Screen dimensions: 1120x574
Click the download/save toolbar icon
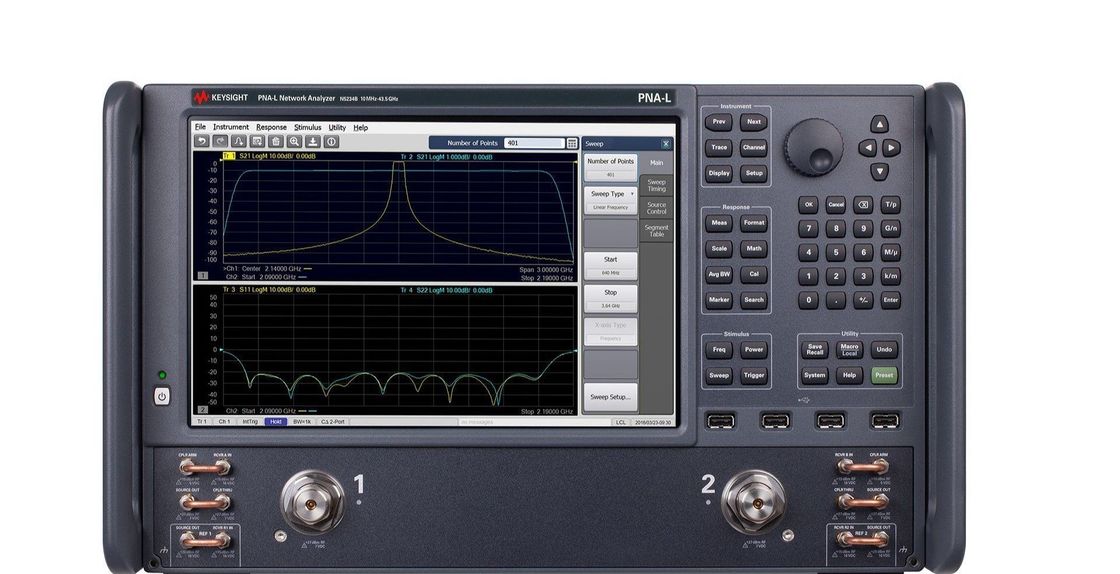click(313, 142)
